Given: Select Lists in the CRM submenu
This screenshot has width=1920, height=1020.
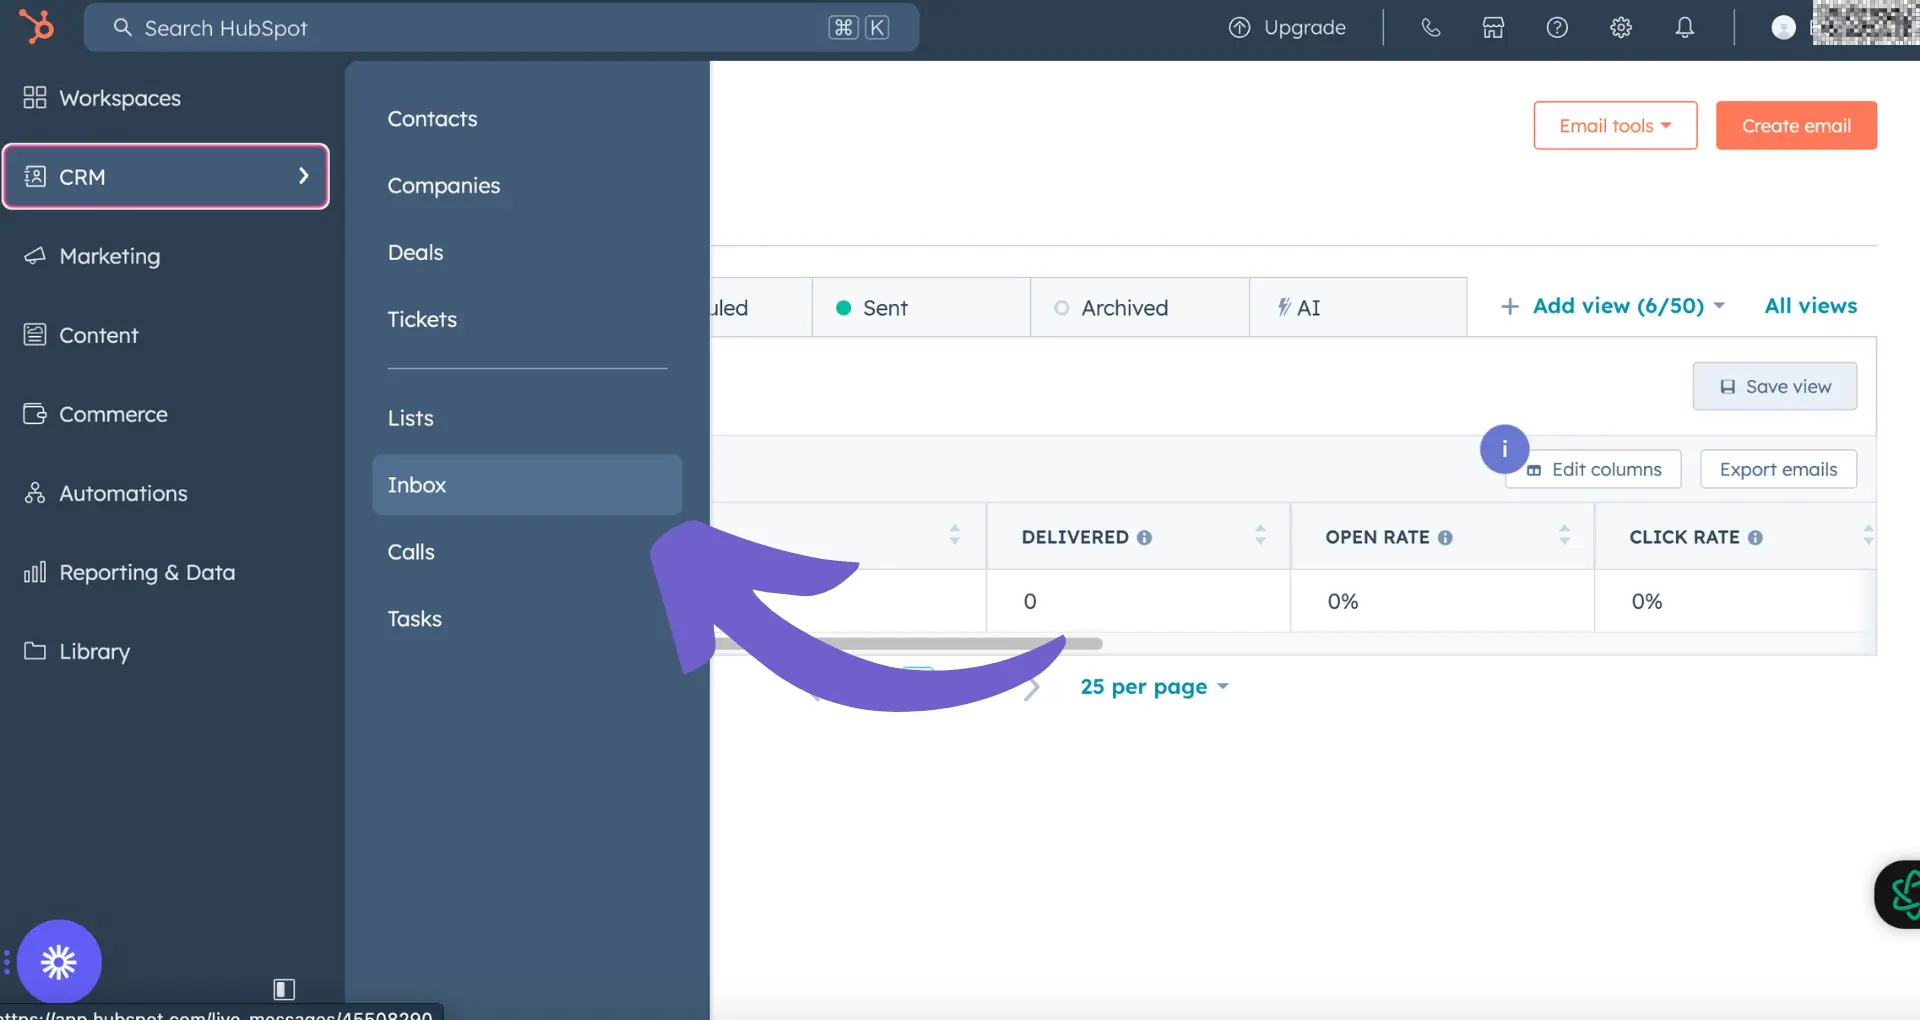Looking at the screenshot, I should 527,418.
